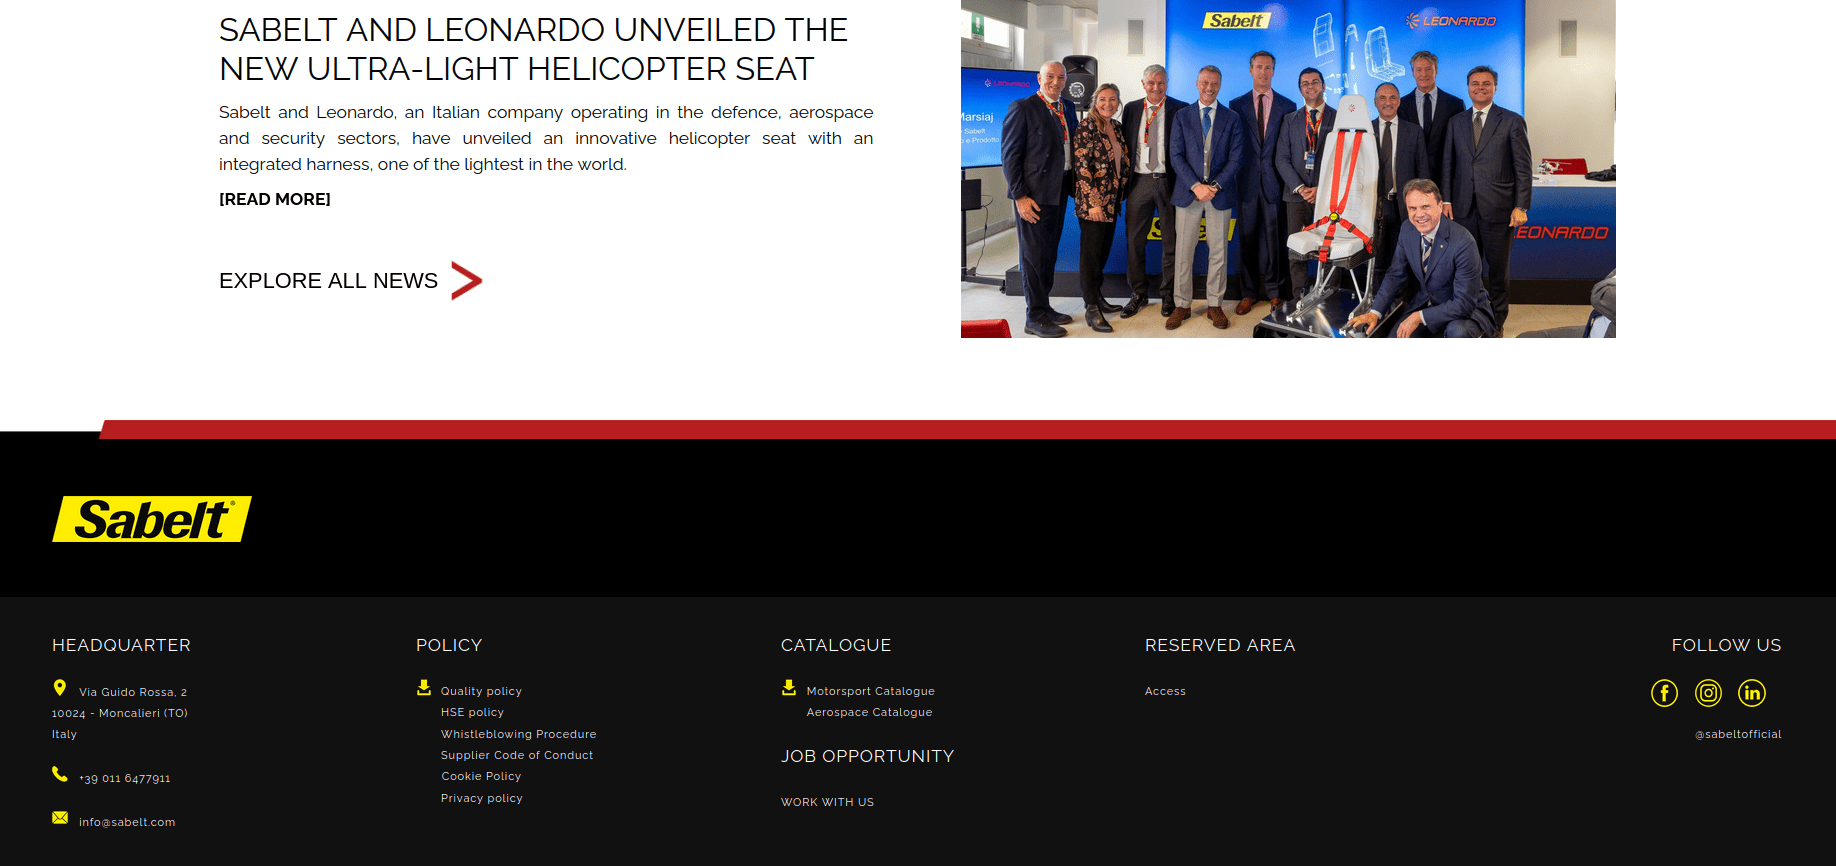View the Supplier Code of Conduct
This screenshot has width=1836, height=866.
tap(517, 756)
